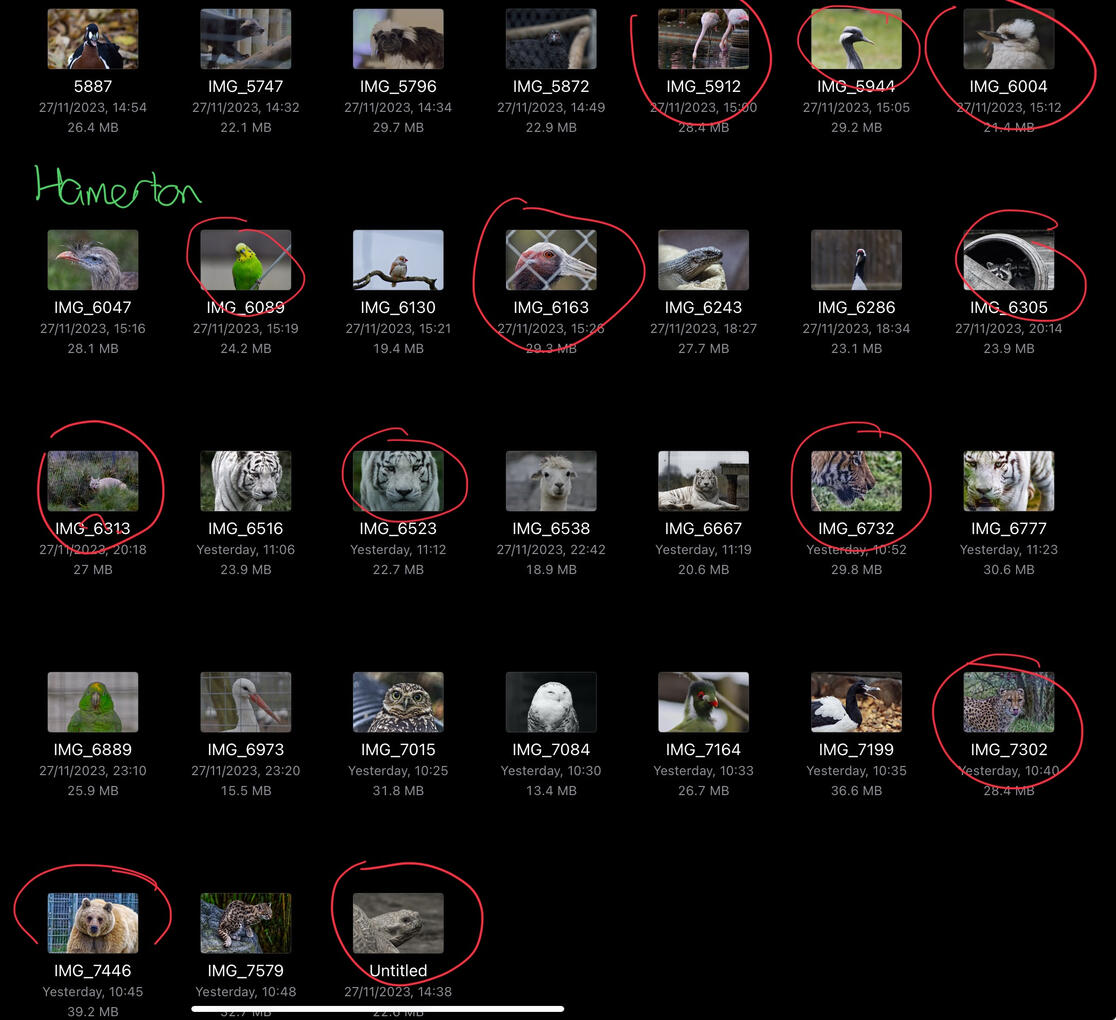Select the IMG_6004 kookaburra photo

click(1008, 39)
